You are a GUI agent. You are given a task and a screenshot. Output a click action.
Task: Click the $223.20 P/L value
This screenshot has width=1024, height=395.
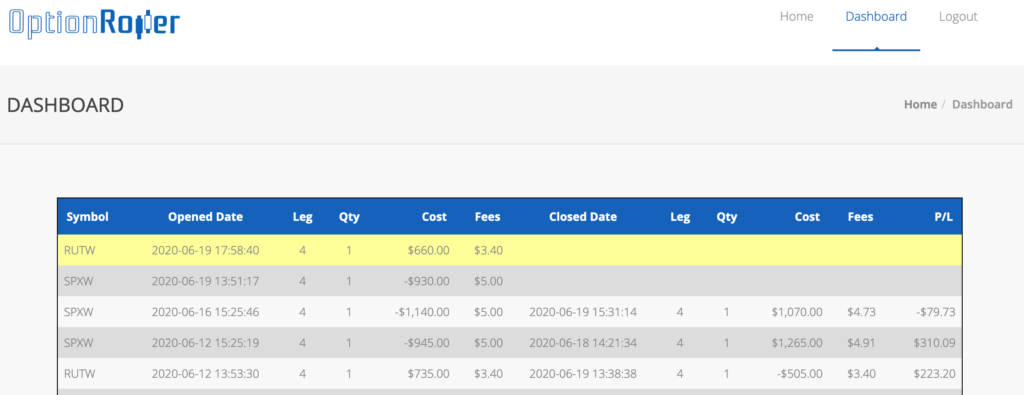coord(936,374)
